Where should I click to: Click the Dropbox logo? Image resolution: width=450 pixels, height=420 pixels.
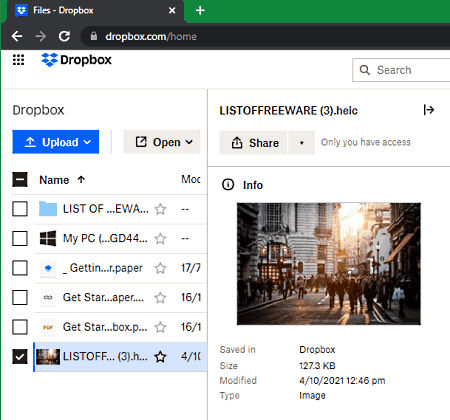click(76, 60)
